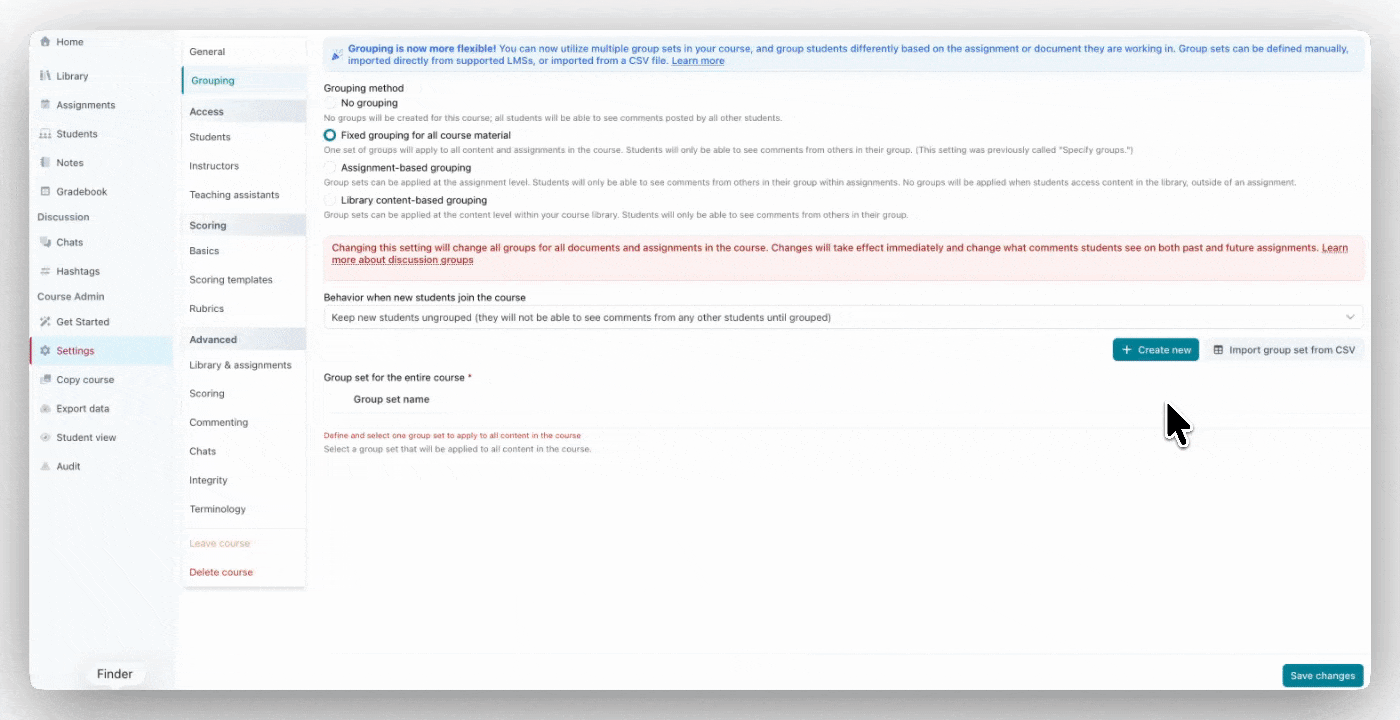Open the Terminology settings page

[217, 510]
